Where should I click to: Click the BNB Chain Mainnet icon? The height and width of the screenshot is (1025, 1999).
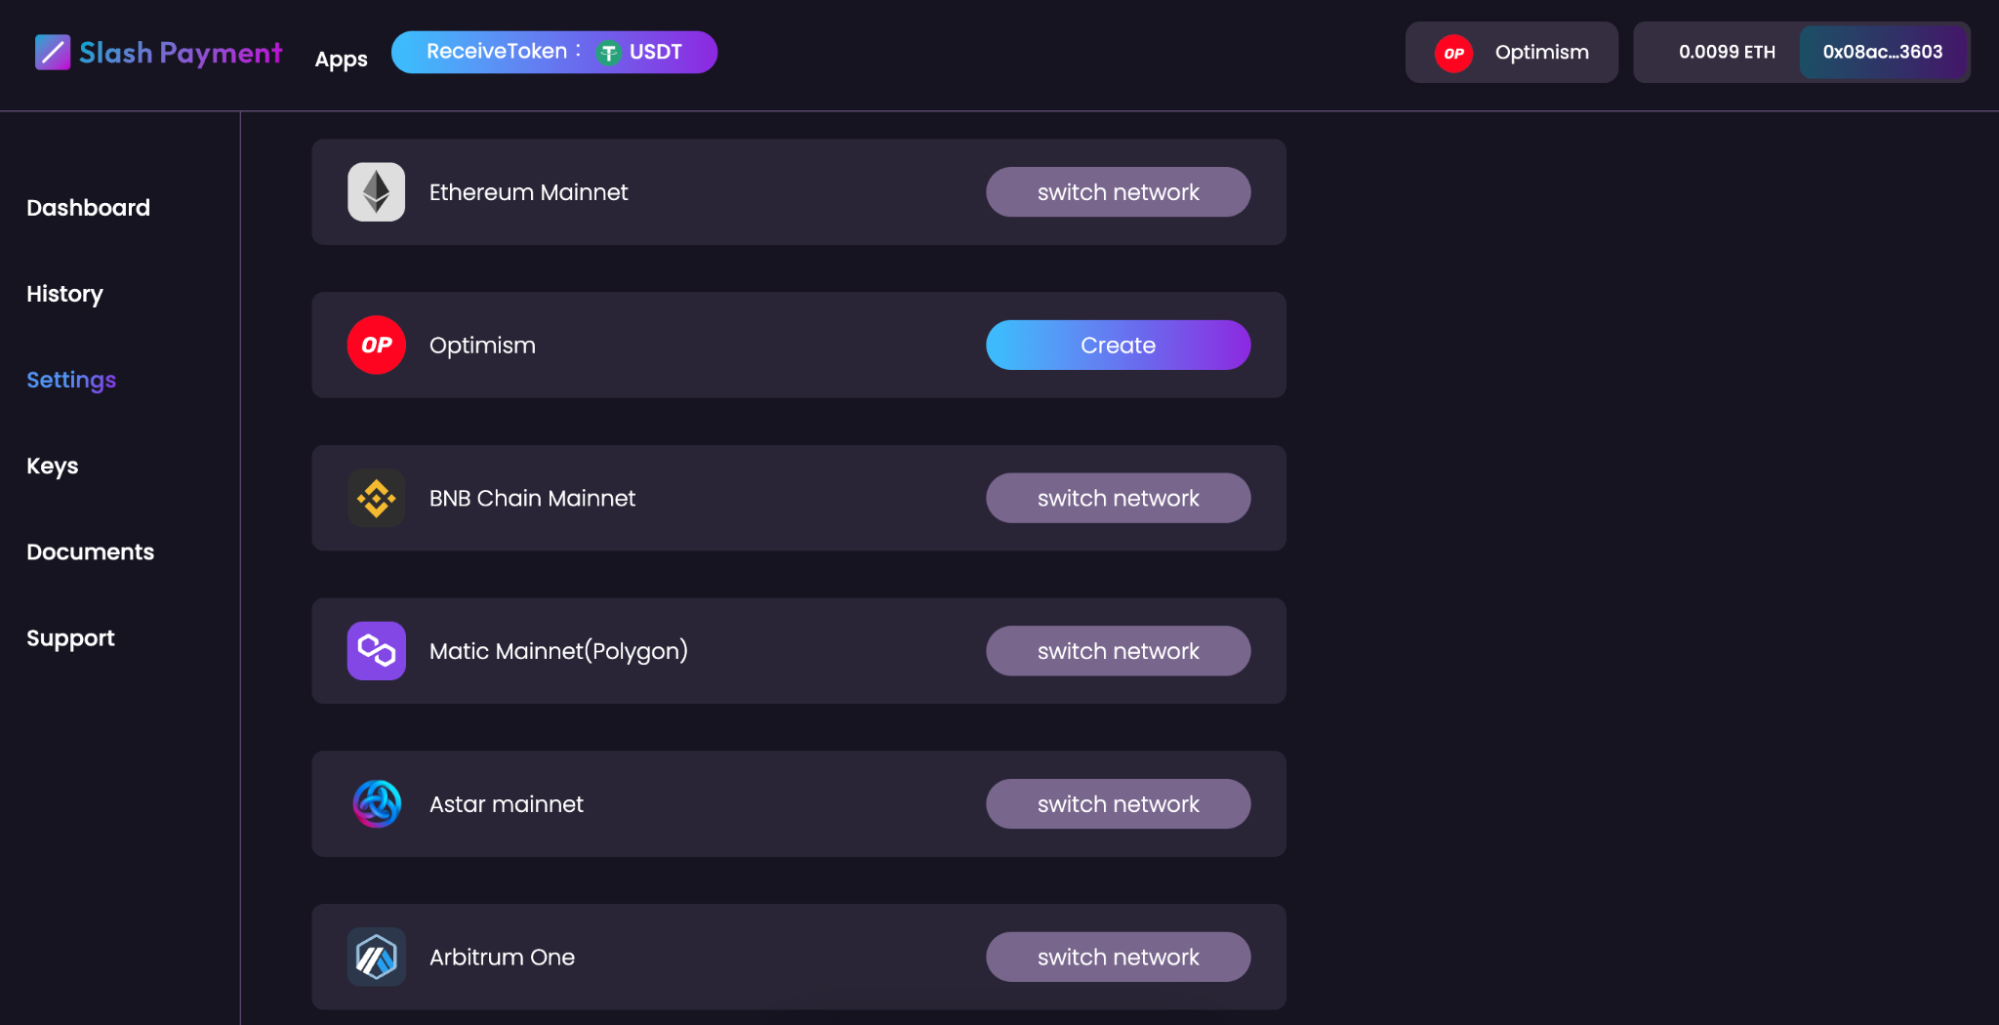point(376,498)
